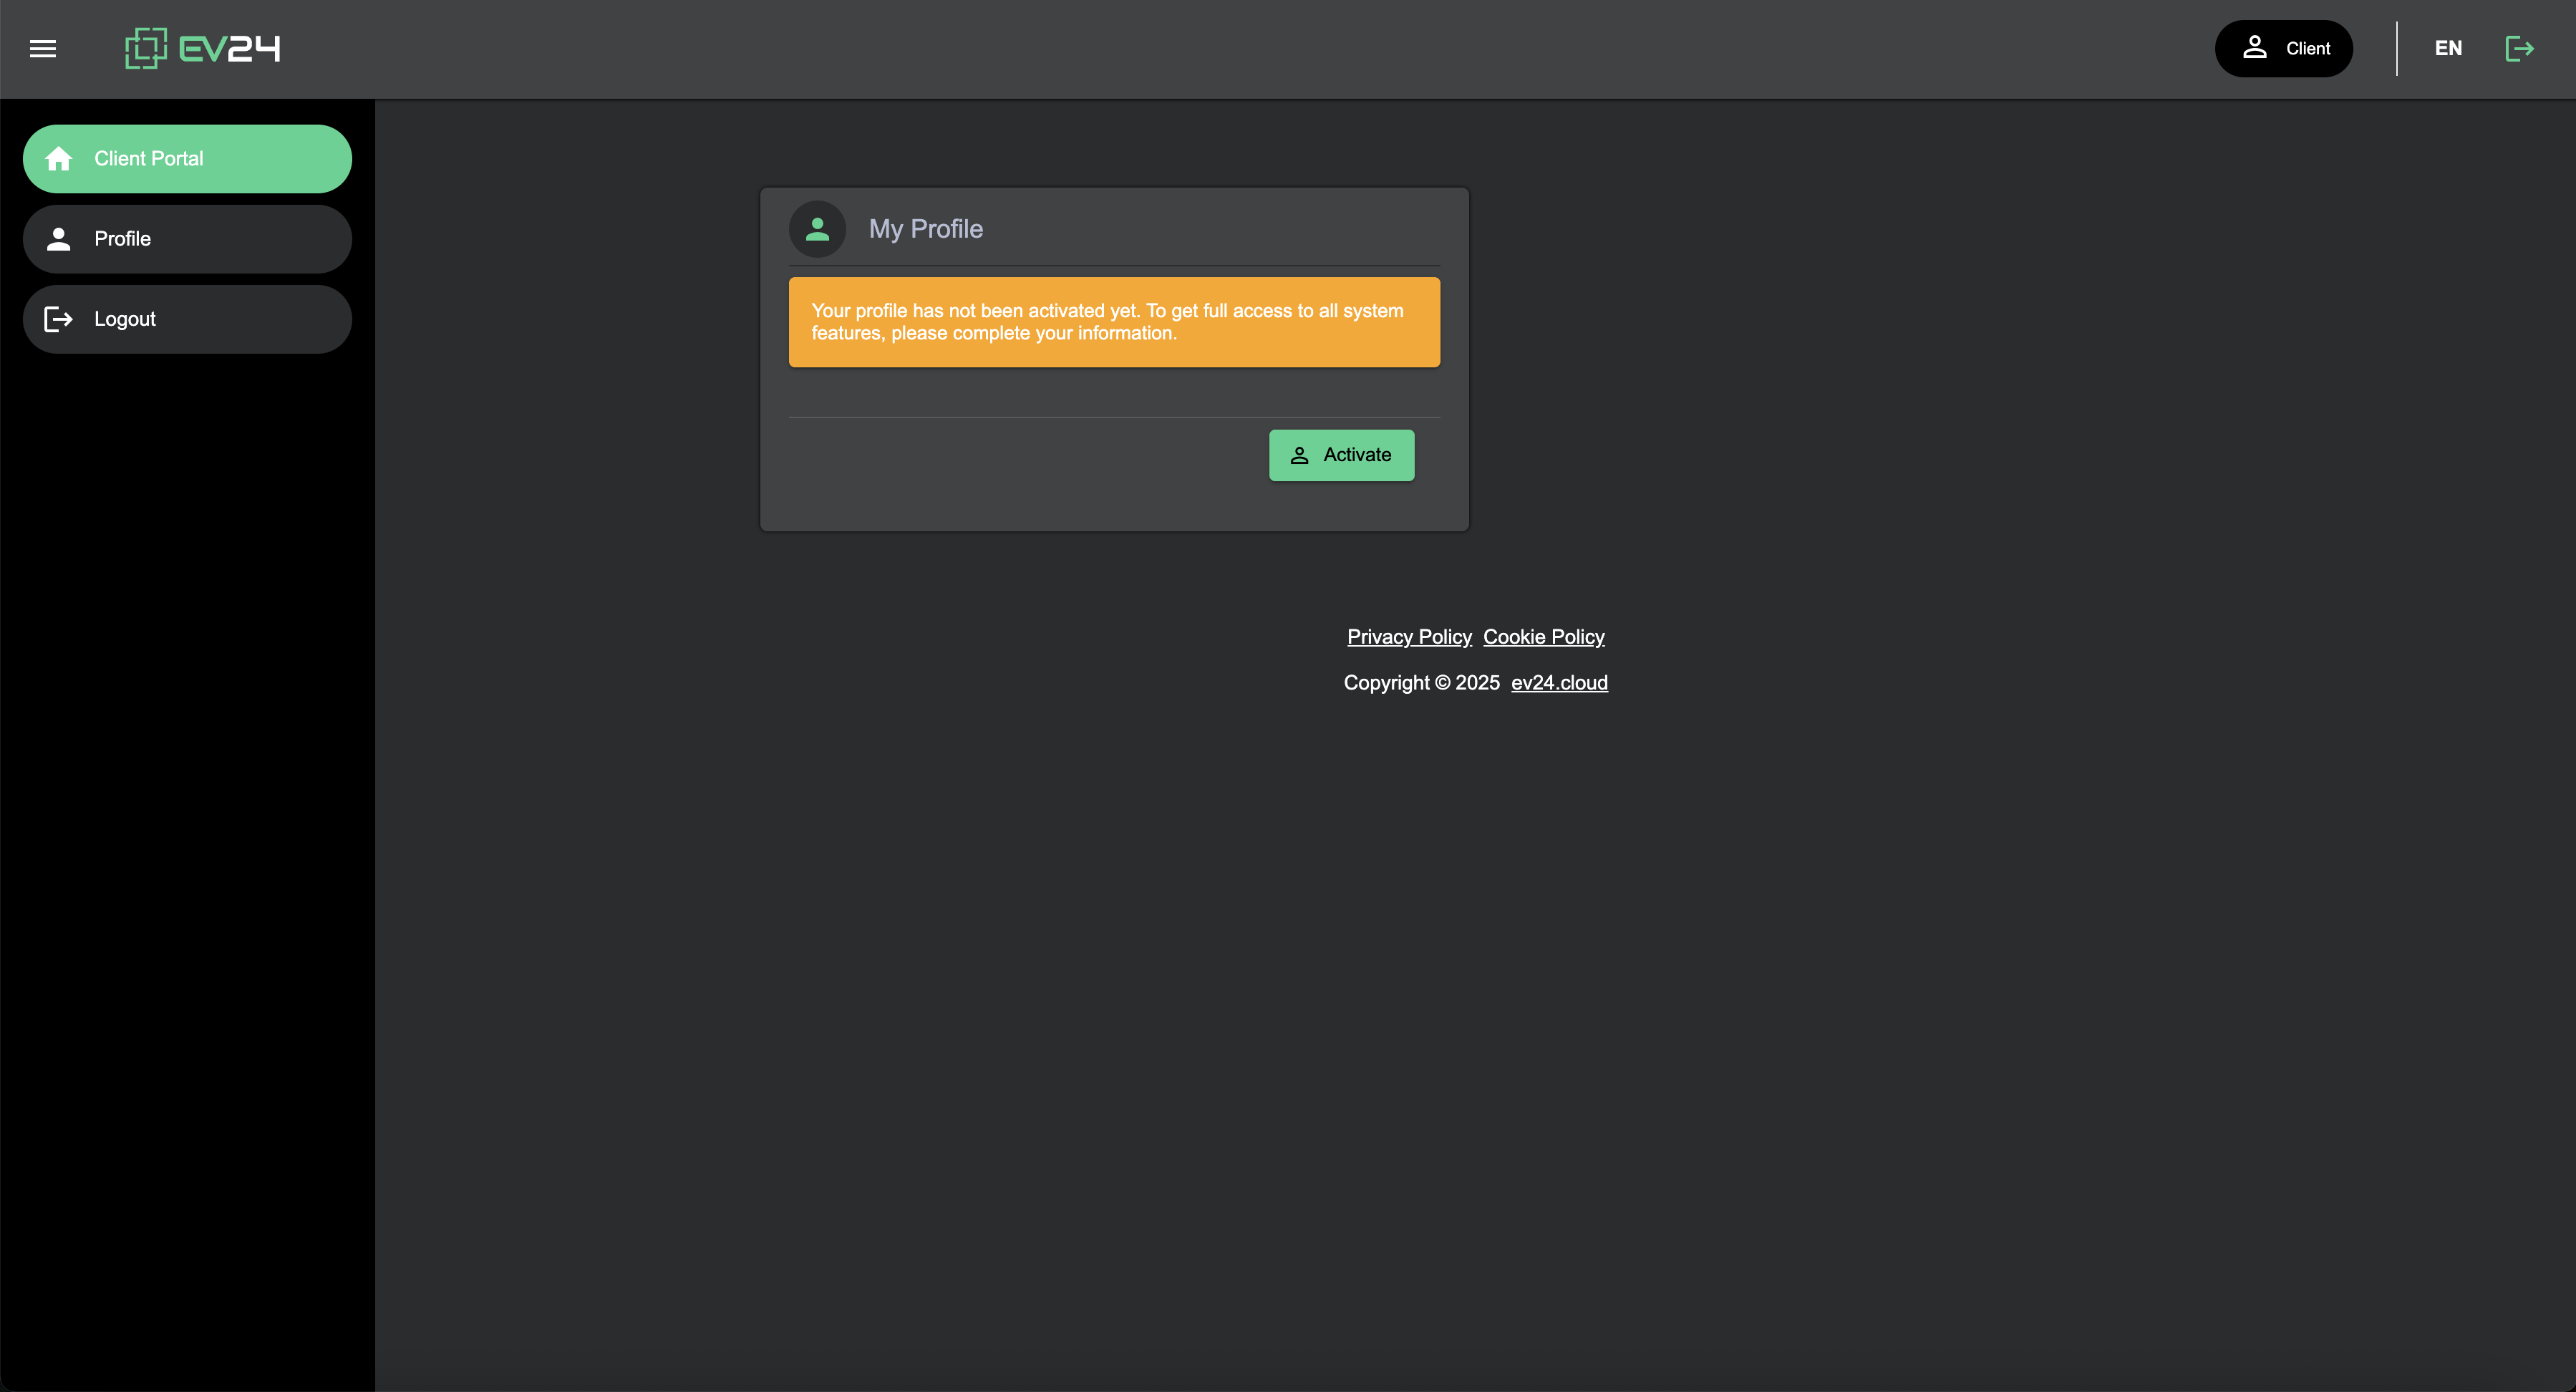Click the person icon on Activate button

coord(1299,455)
